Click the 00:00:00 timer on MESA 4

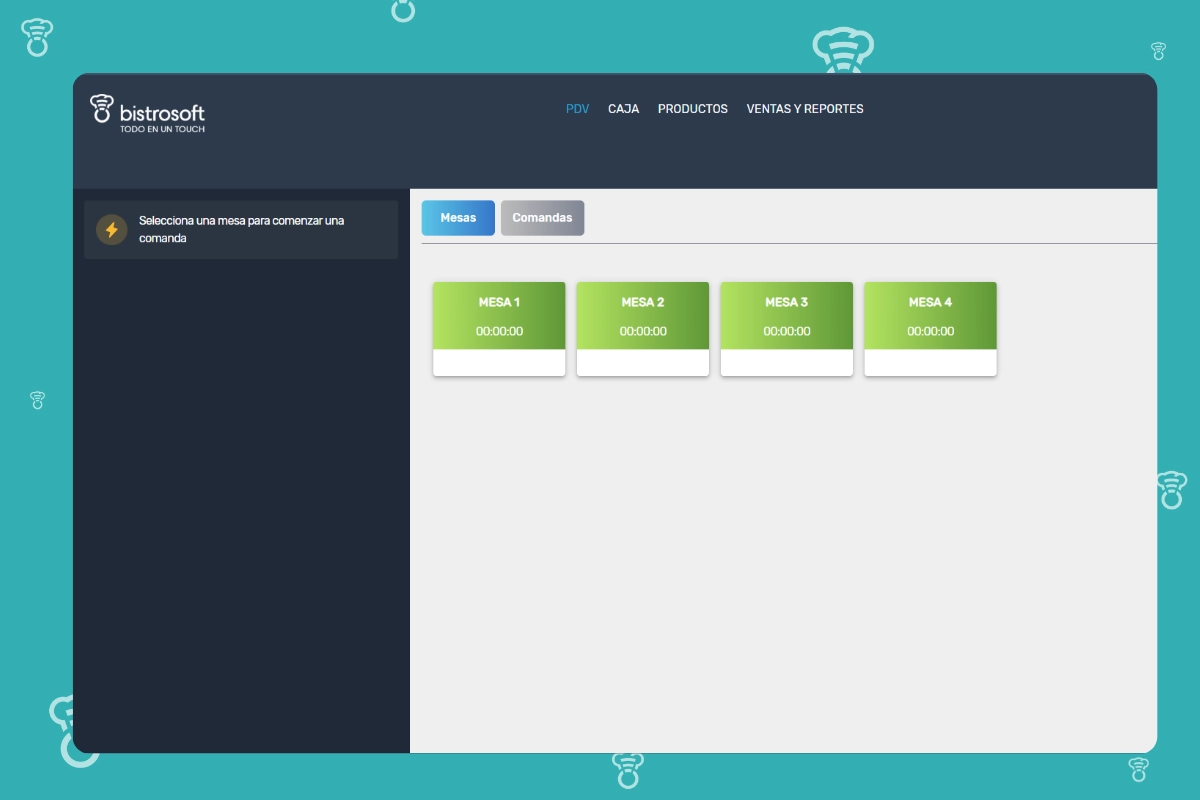coord(930,331)
